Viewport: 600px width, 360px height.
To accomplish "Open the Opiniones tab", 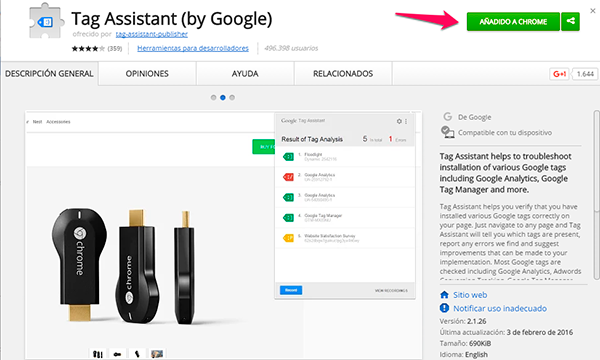I will (x=147, y=74).
